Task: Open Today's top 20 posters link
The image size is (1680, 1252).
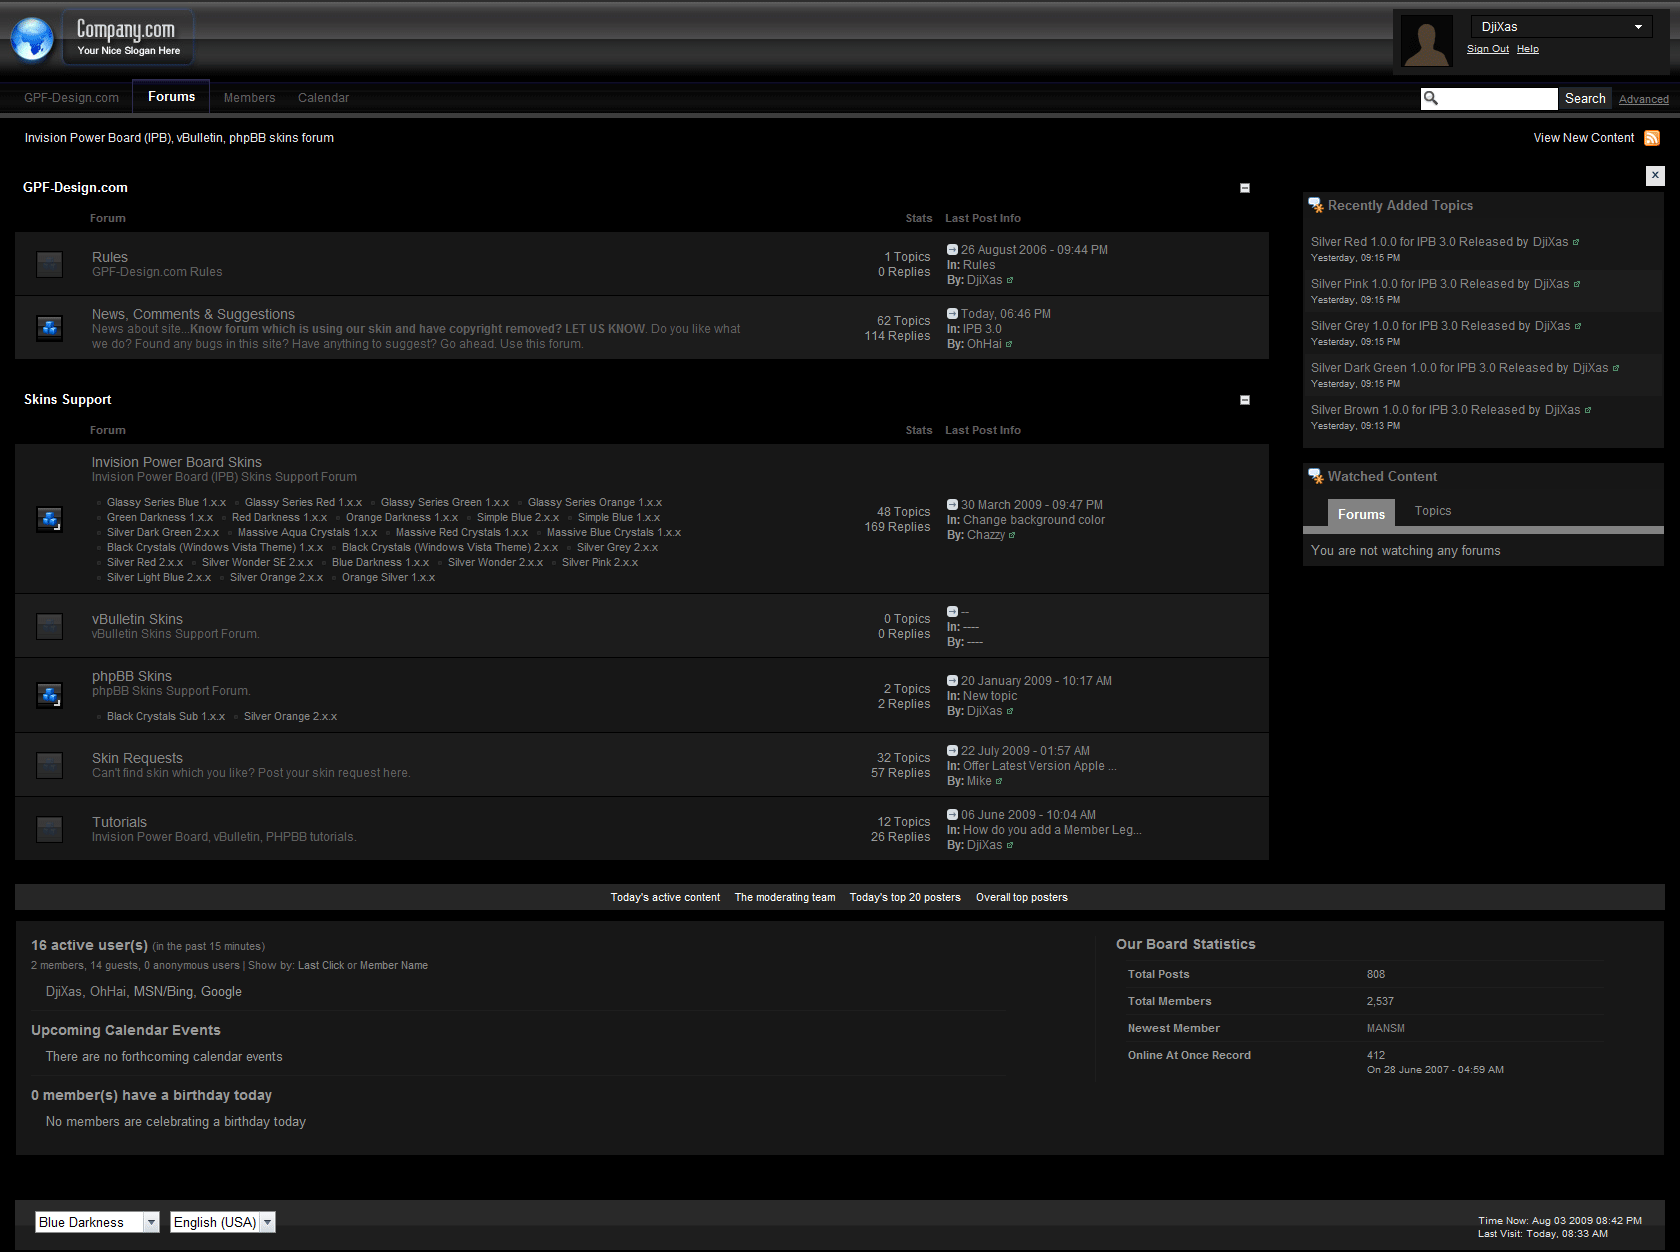Action: pos(905,897)
